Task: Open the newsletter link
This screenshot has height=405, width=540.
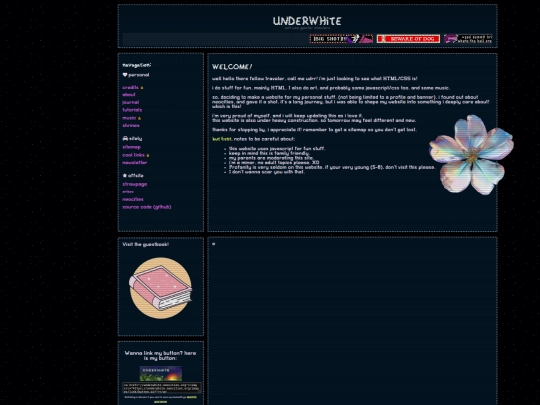Action: click(134, 163)
